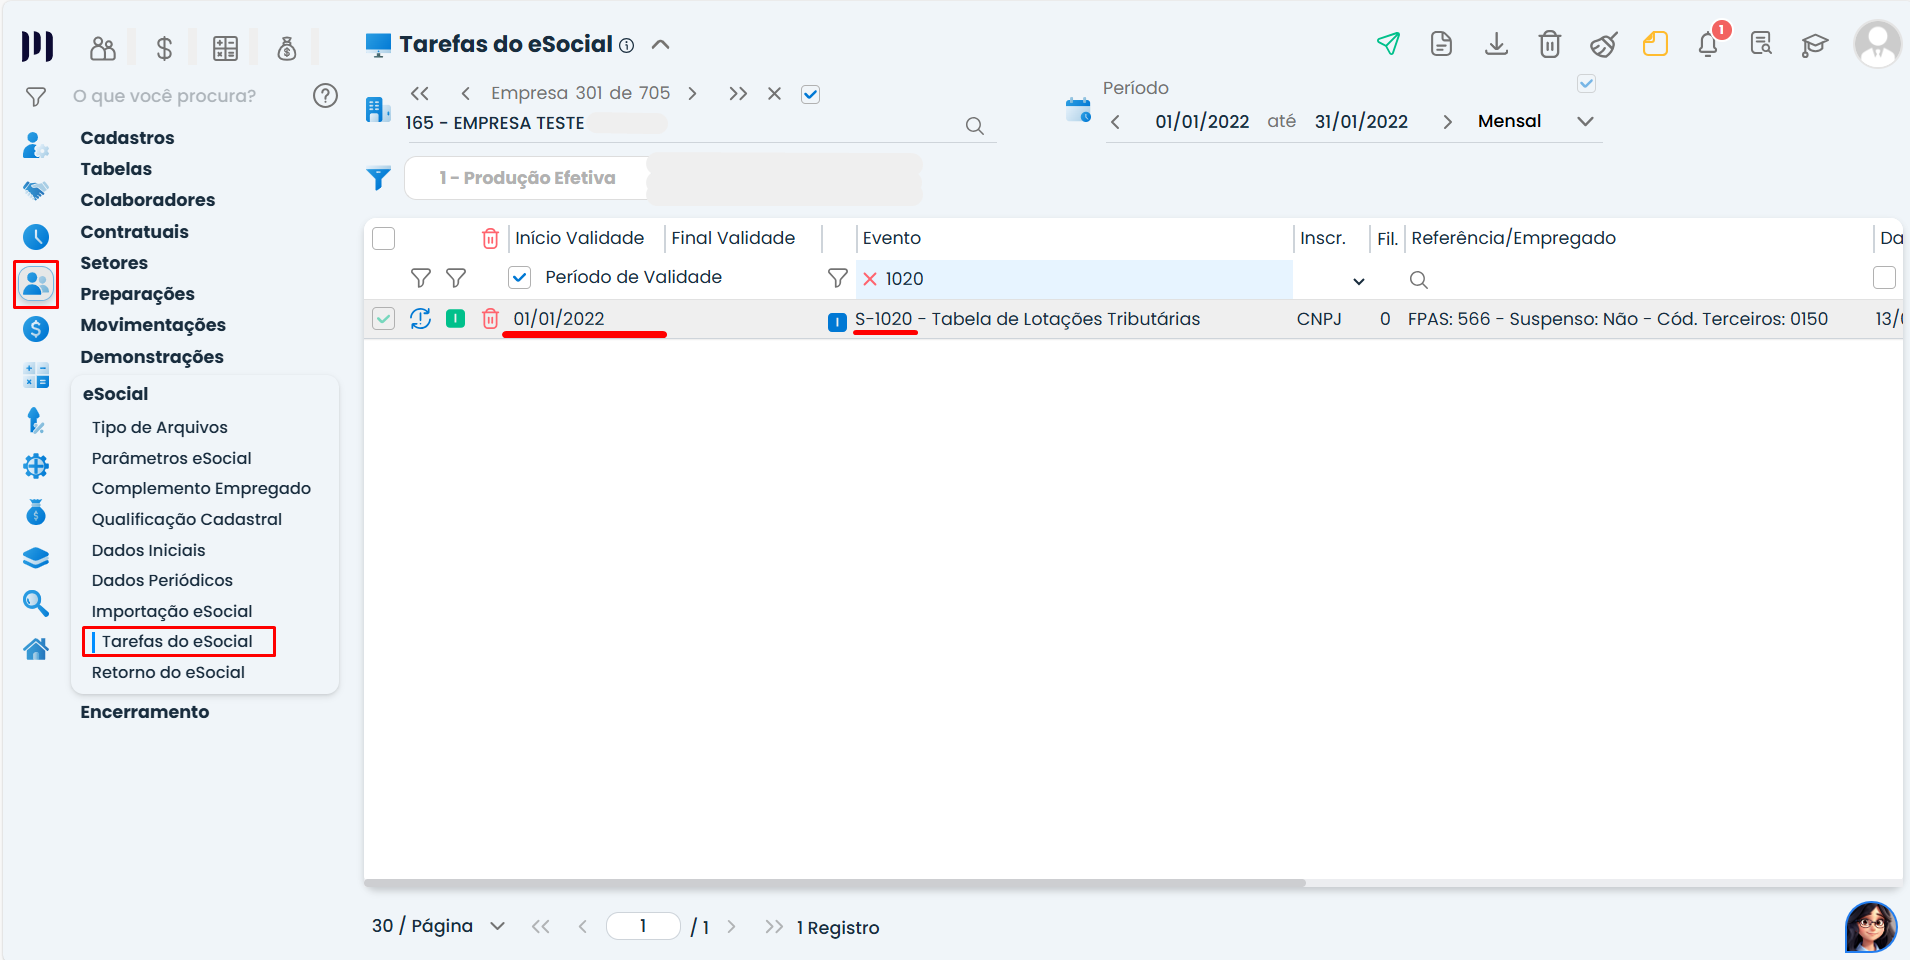The width and height of the screenshot is (1910, 960).
Task: Click the help question mark icon
Action: point(325,95)
